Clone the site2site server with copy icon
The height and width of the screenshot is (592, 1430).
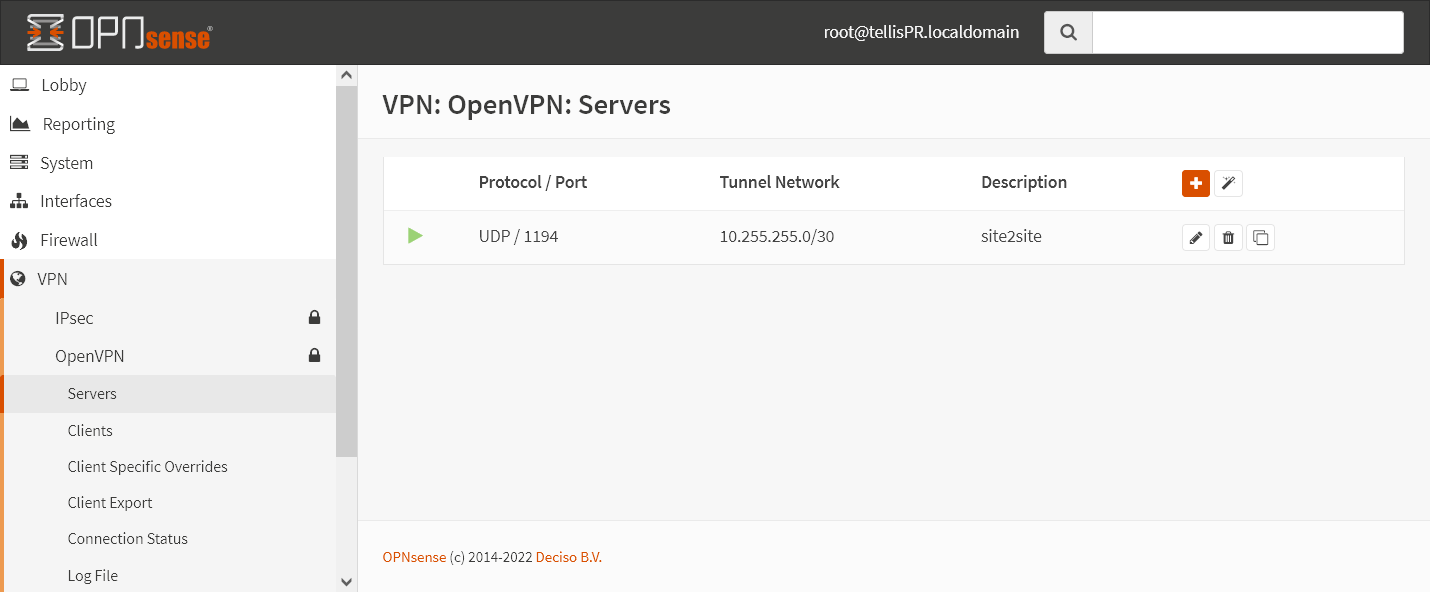pyautogui.click(x=1261, y=237)
